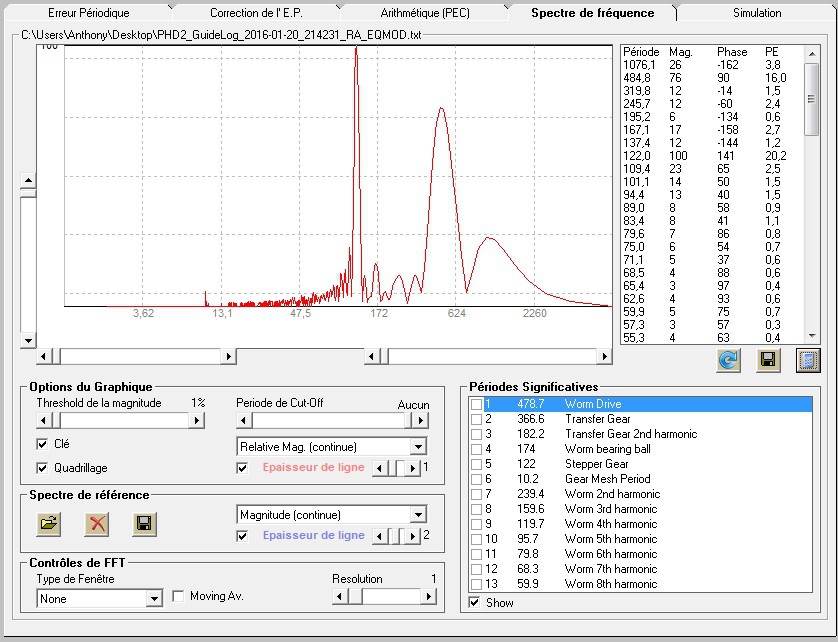This screenshot has width=838, height=642.
Task: Click the right arrow of the second horizontal graph scrollbar
Action: pyautogui.click(x=604, y=356)
